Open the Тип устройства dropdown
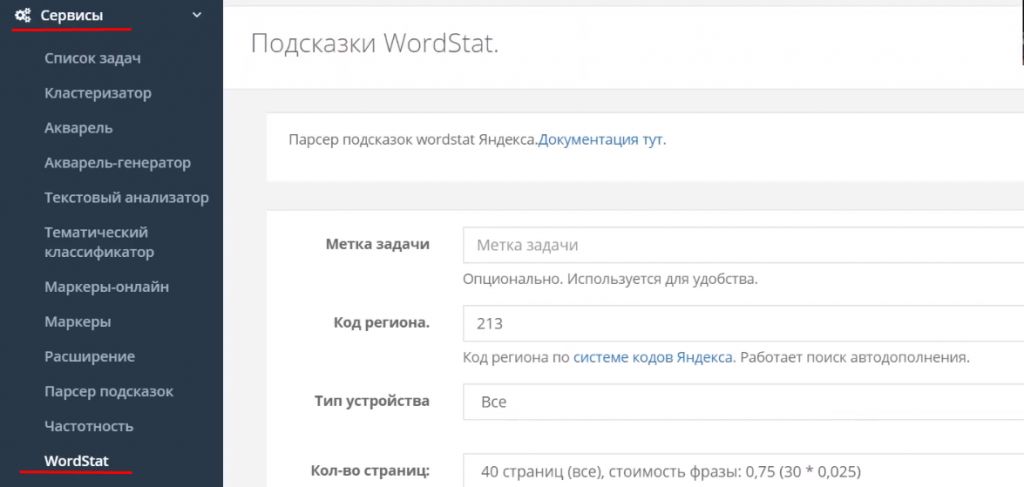Viewport: 1024px width, 487px height. pos(743,401)
